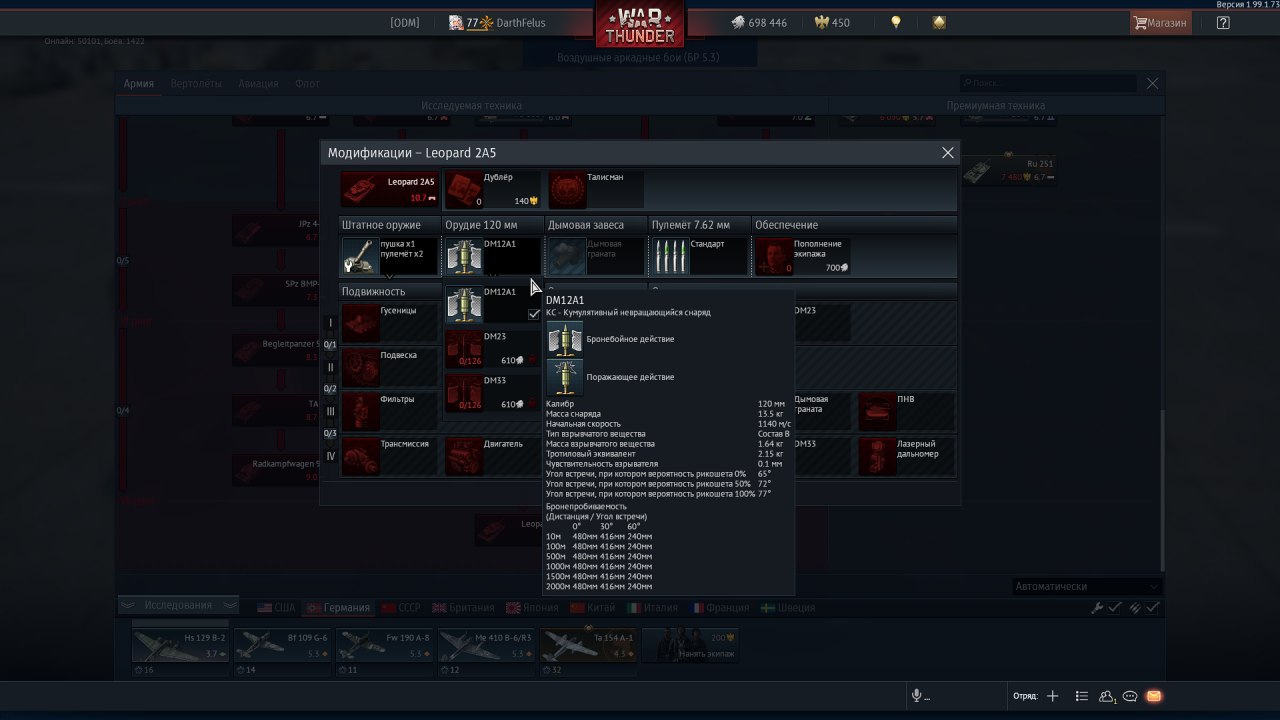Screen dimensions: 1280x720
Task: Open the Магазин shop button
Action: tap(1160, 22)
